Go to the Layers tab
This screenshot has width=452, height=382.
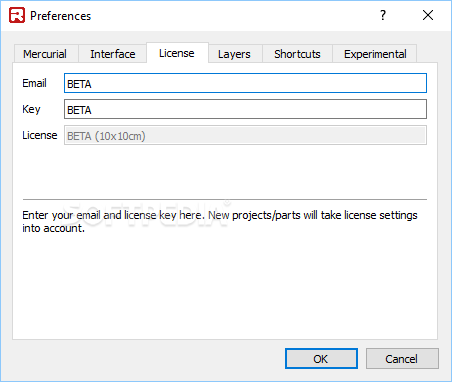pyautogui.click(x=235, y=54)
